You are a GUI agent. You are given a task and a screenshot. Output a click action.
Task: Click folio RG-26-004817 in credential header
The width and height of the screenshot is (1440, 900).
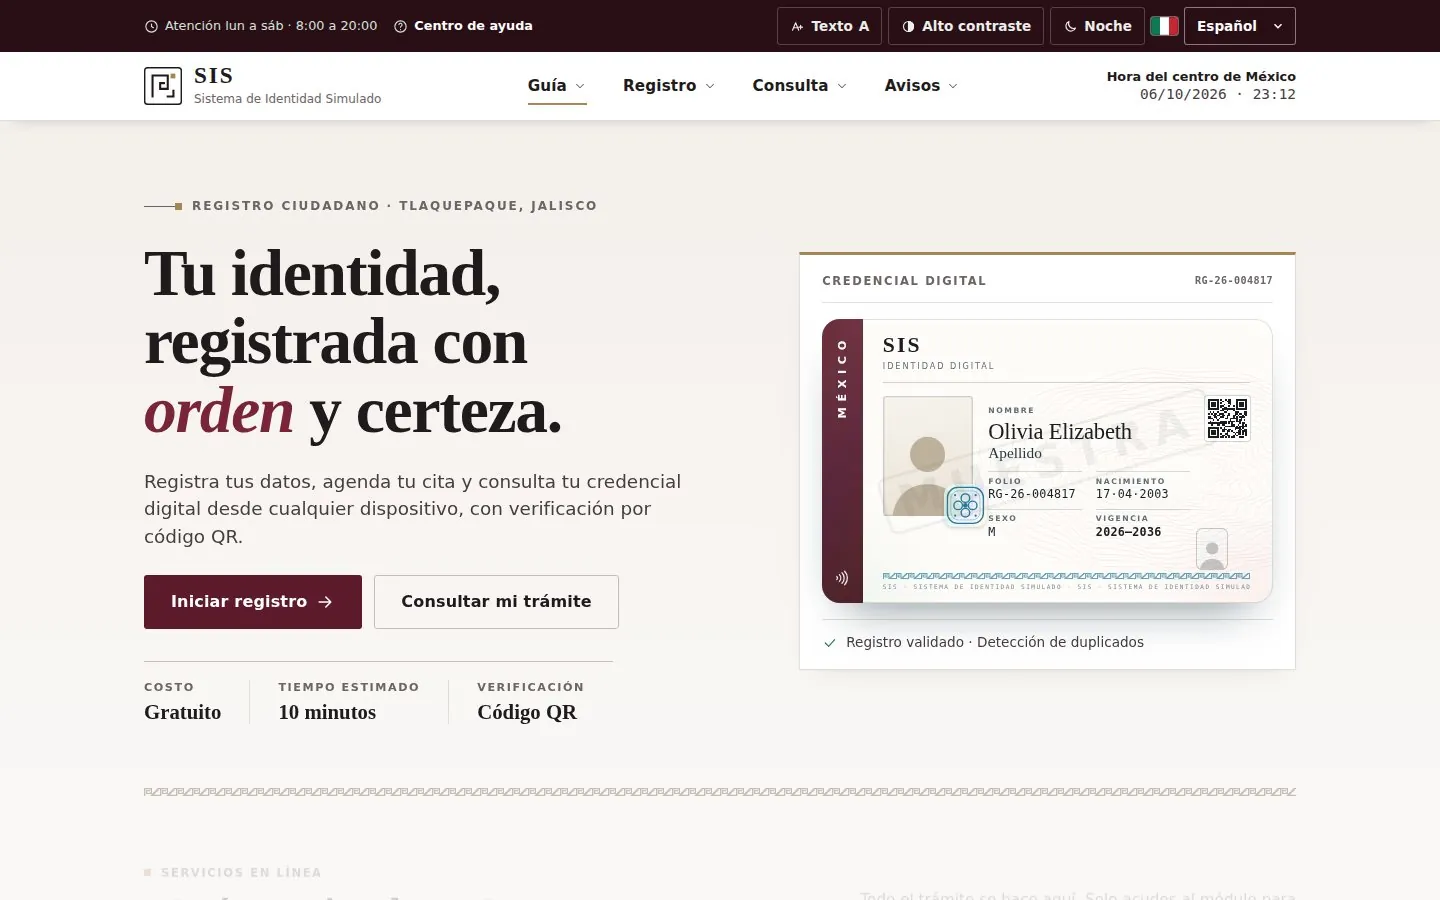(1233, 281)
